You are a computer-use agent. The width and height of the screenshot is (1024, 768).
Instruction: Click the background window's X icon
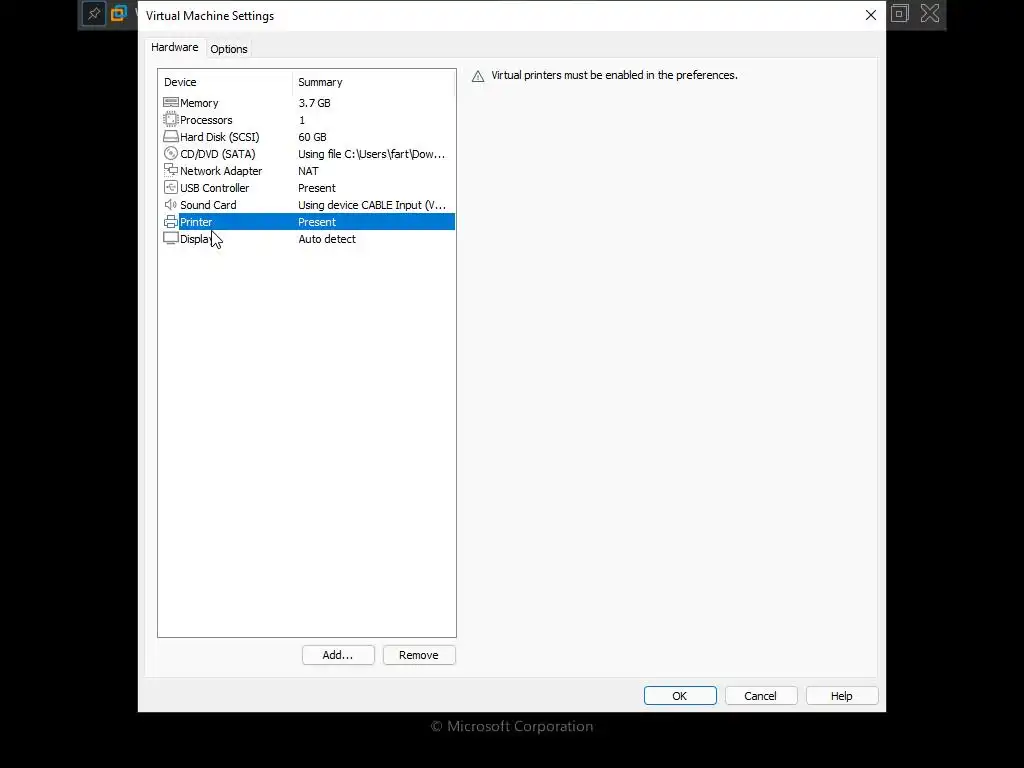point(930,13)
